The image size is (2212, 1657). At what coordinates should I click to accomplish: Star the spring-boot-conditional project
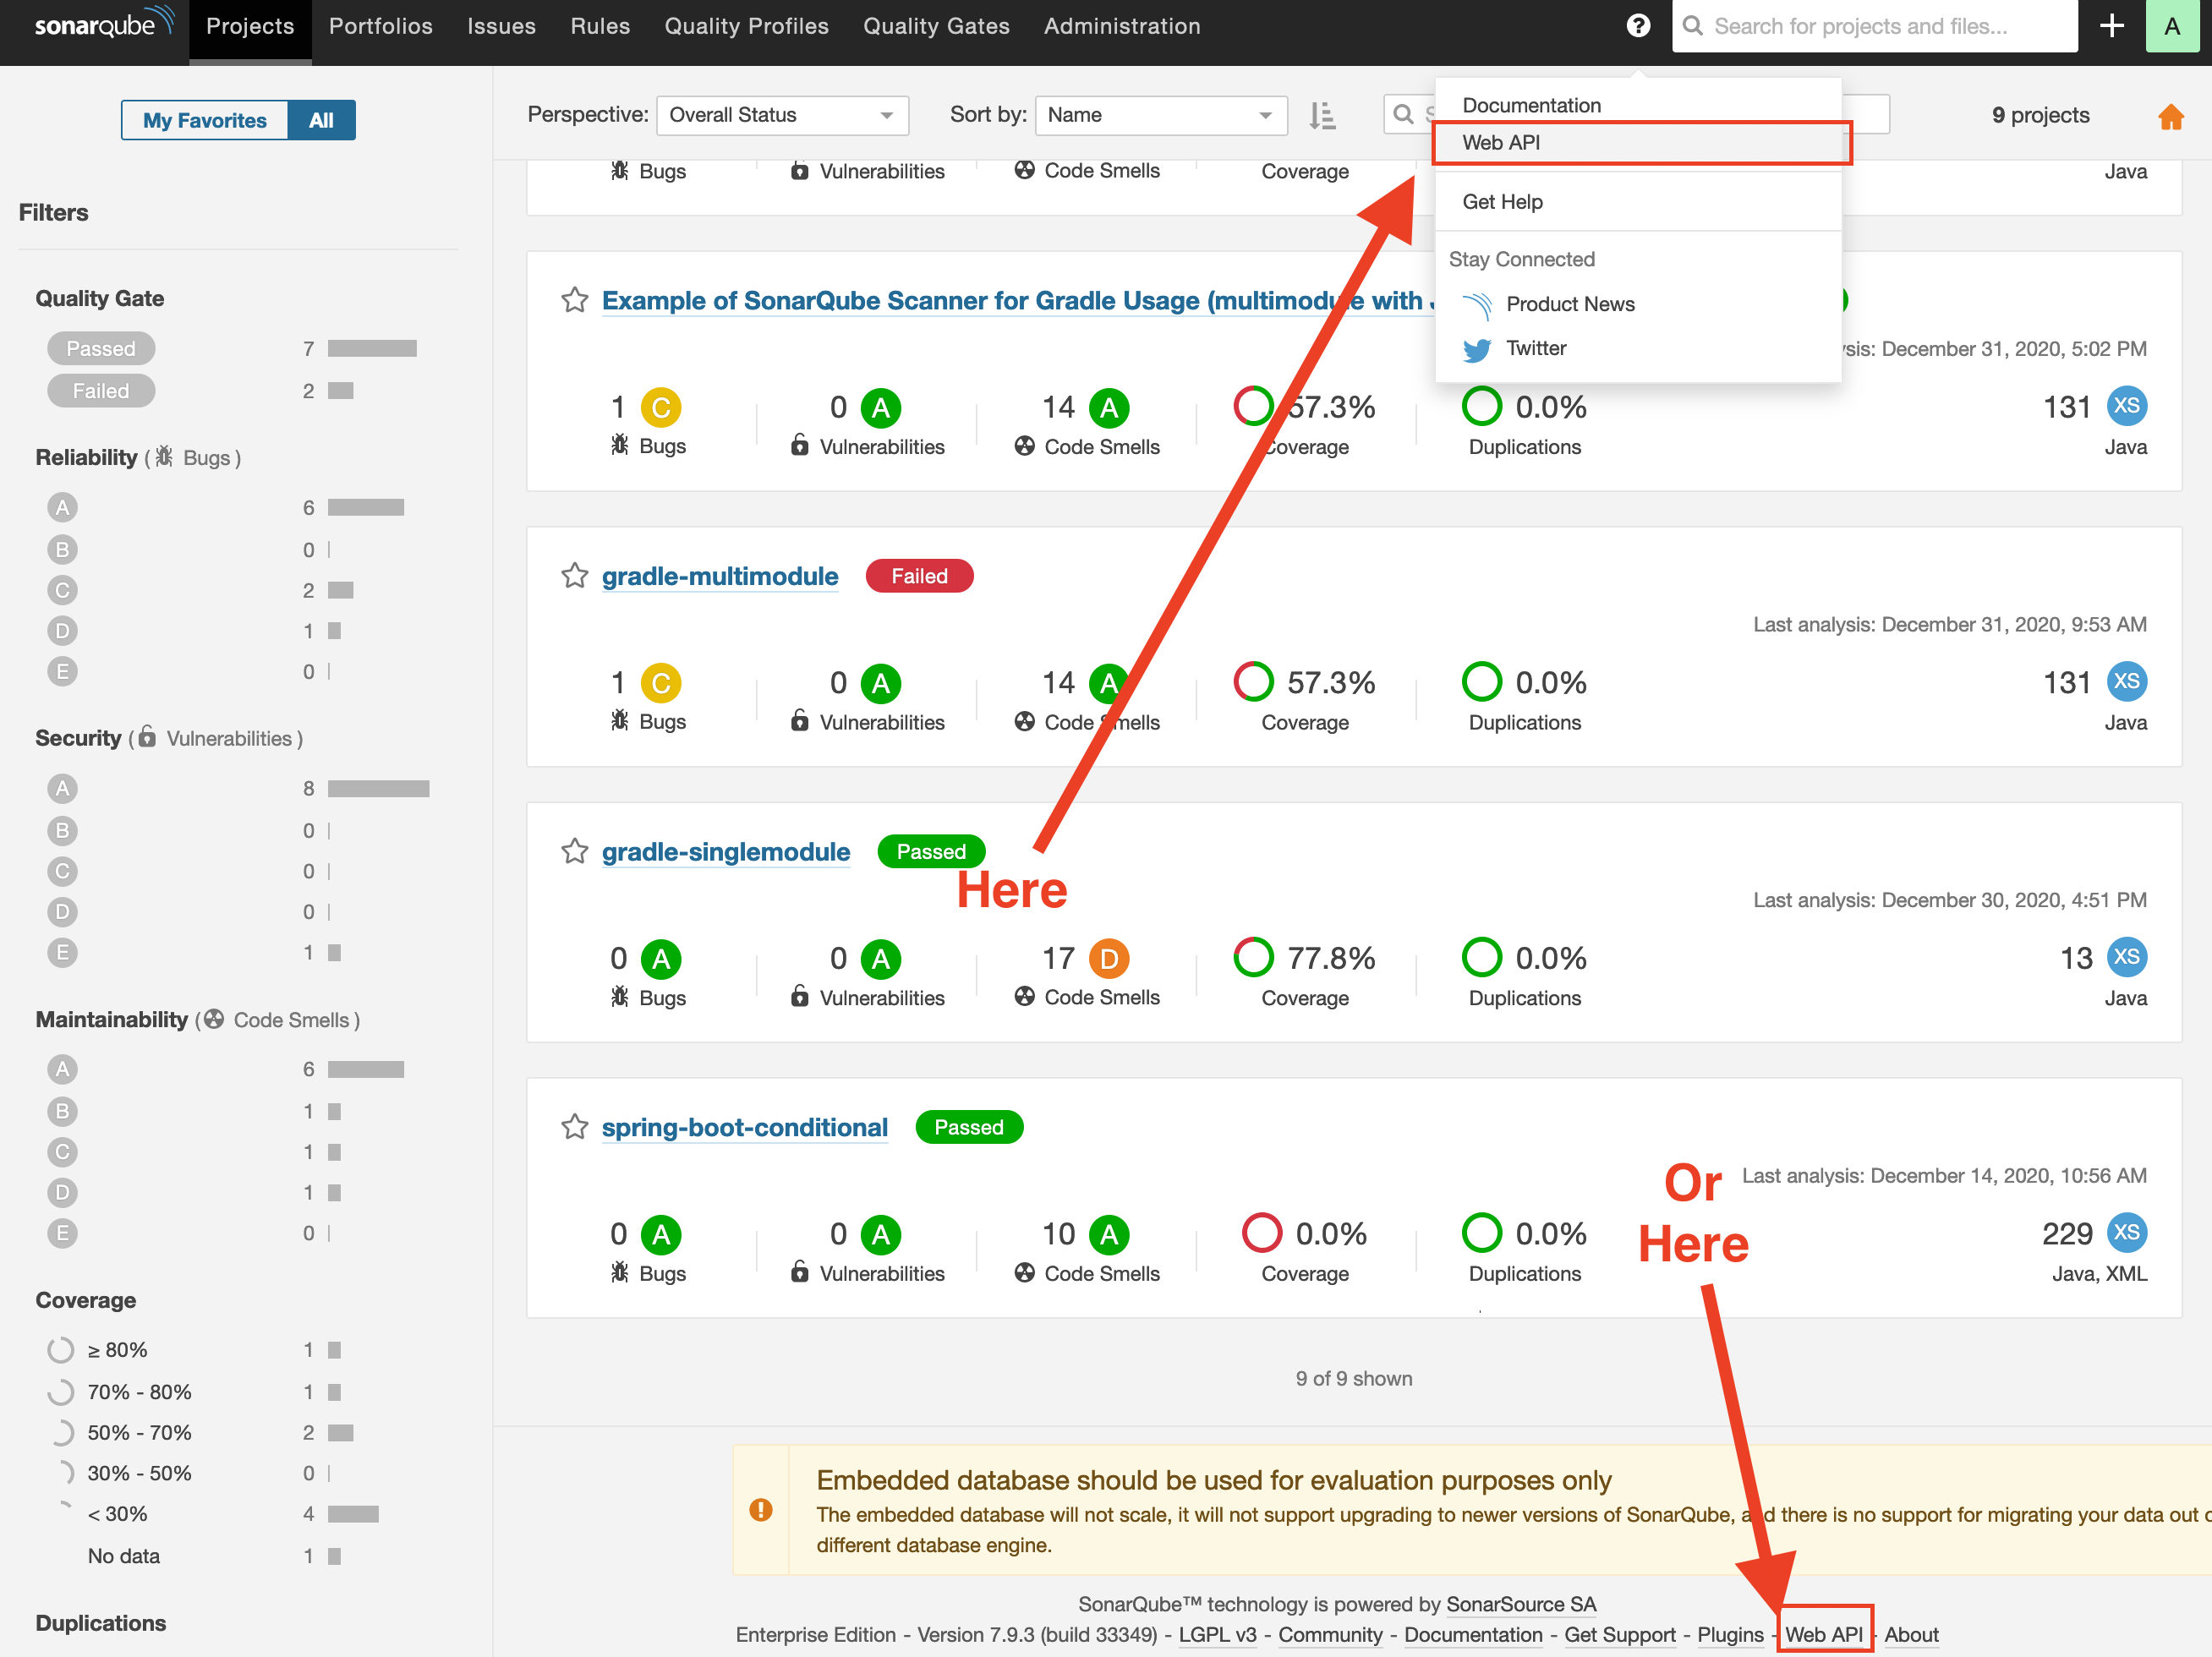click(574, 1127)
